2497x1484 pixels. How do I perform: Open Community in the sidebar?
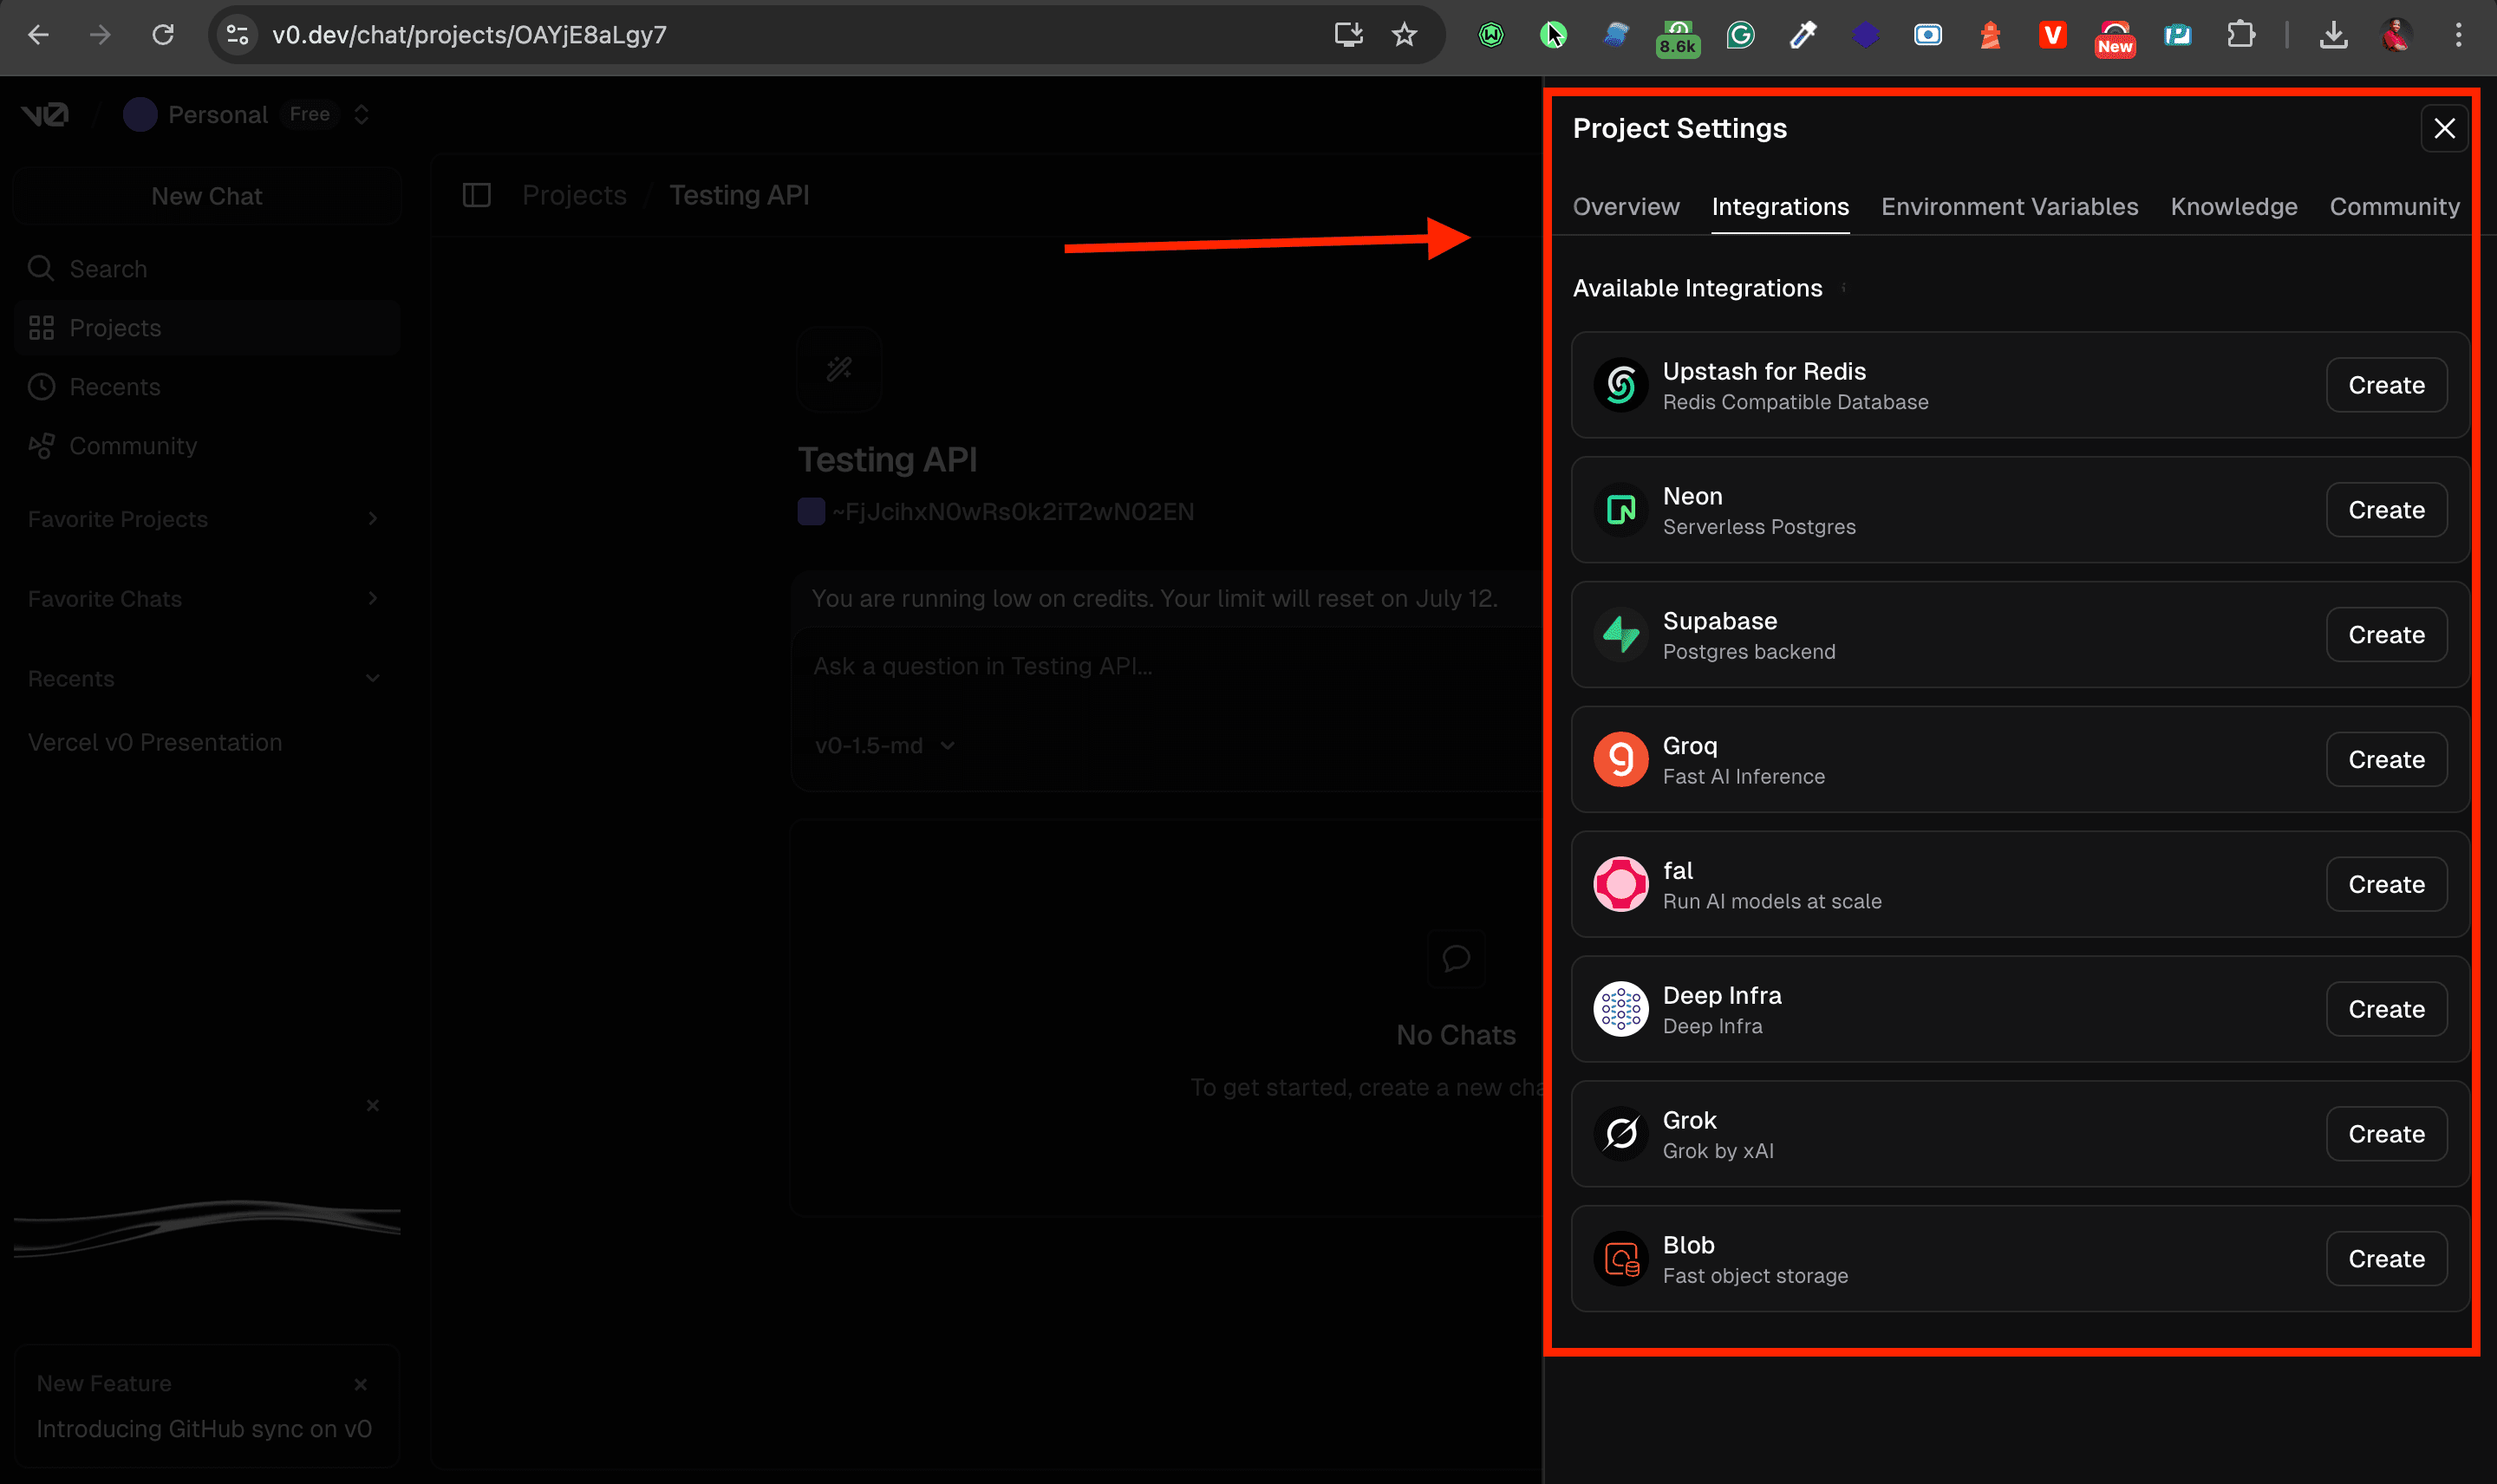coord(206,446)
